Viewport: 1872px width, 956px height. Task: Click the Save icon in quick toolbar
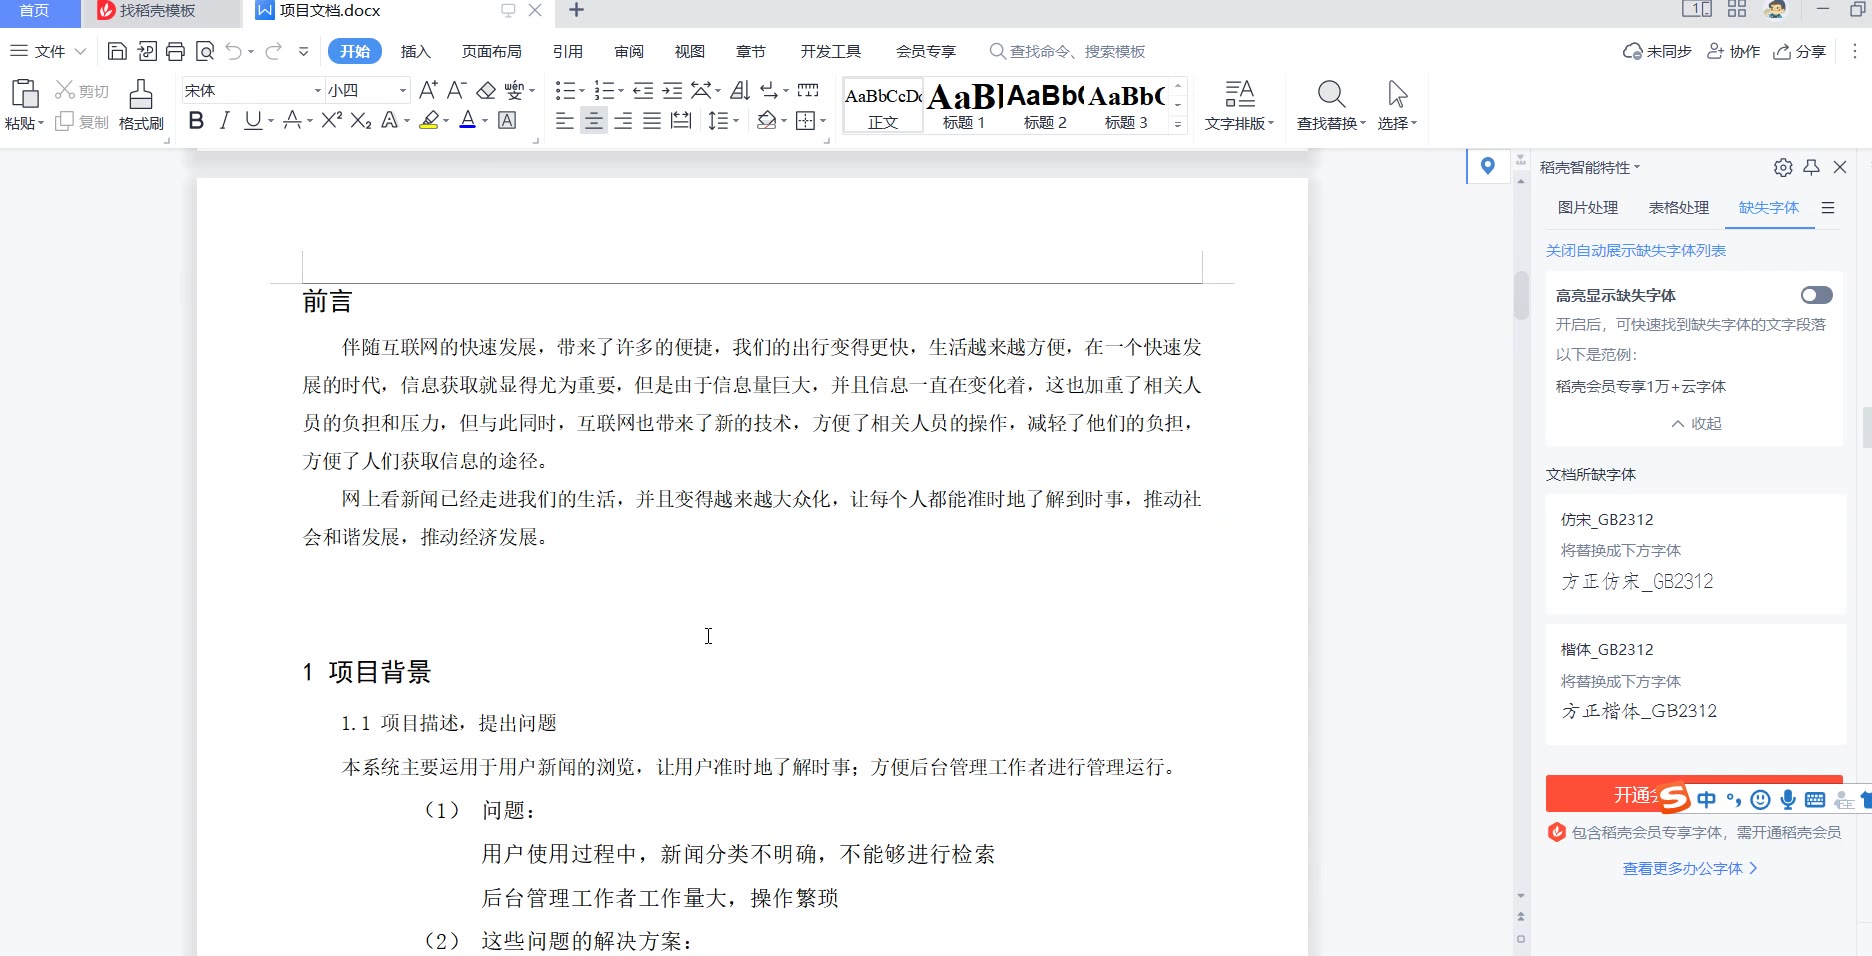(x=117, y=51)
